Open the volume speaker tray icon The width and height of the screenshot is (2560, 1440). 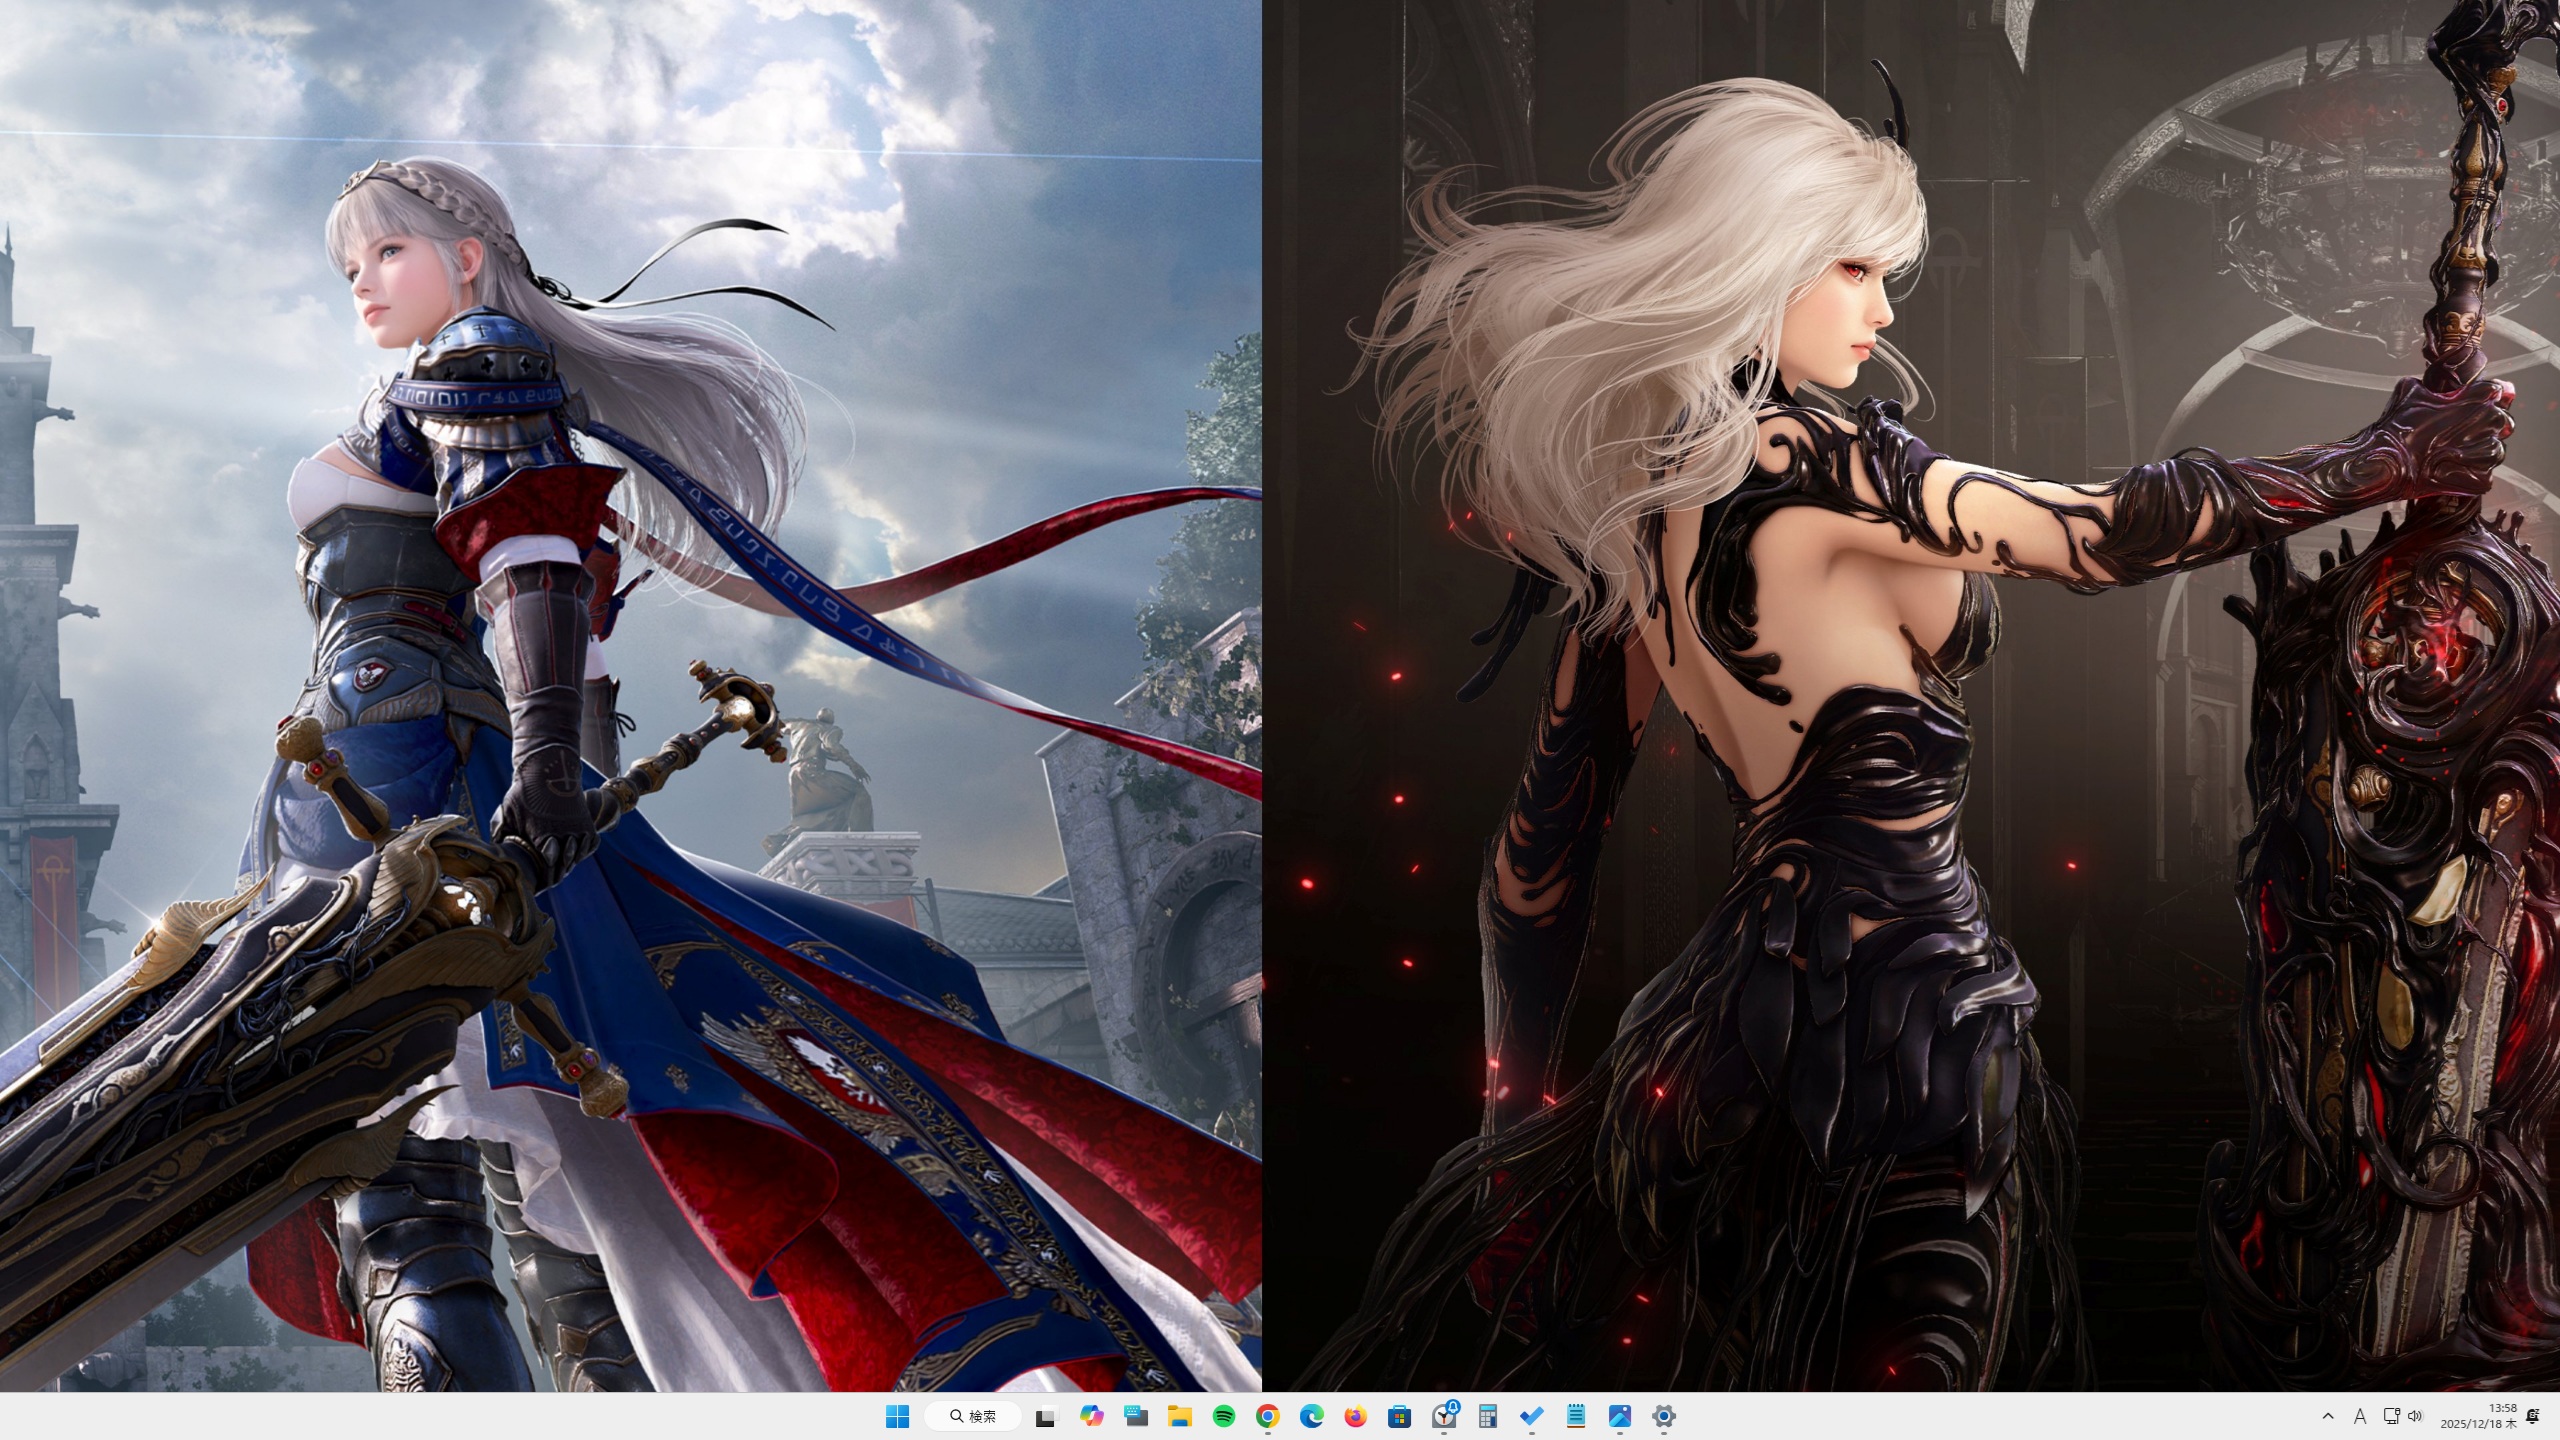coord(2415,1416)
